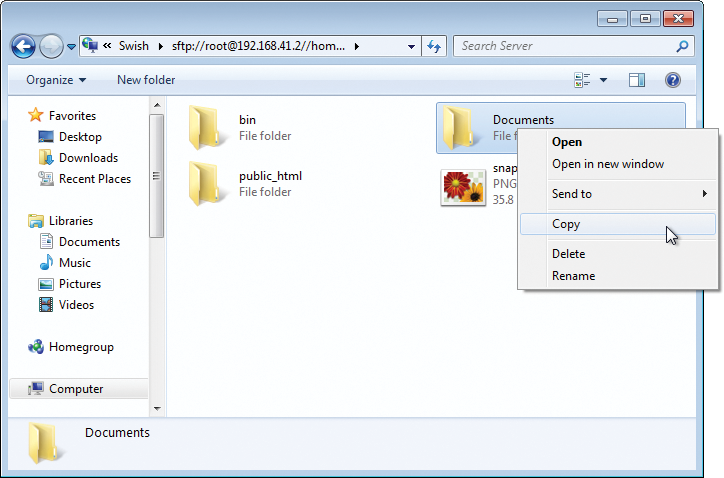Select the bin folder icon

(x=204, y=127)
